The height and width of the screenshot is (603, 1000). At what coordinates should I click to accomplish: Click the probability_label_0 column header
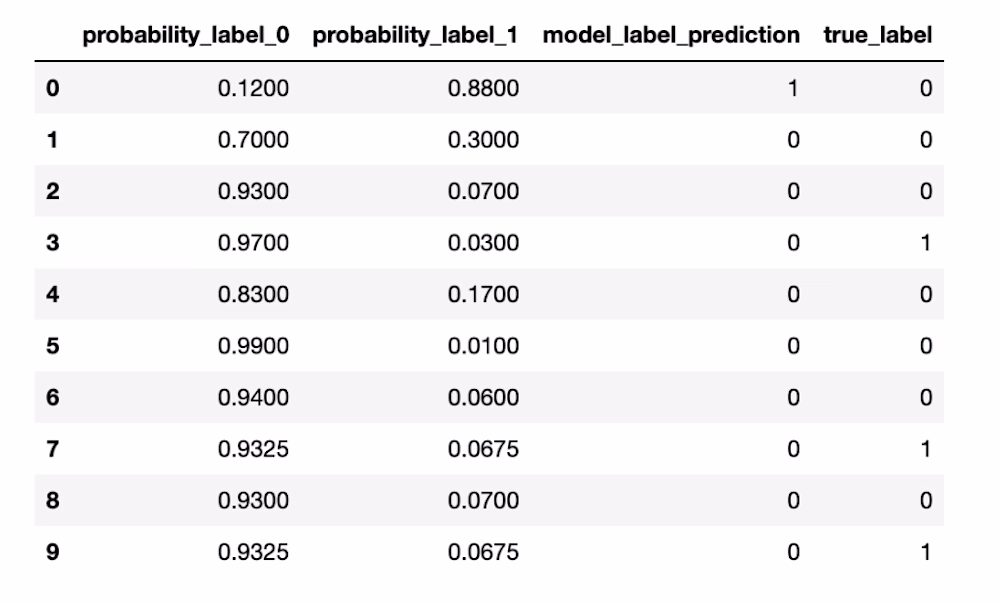186,36
